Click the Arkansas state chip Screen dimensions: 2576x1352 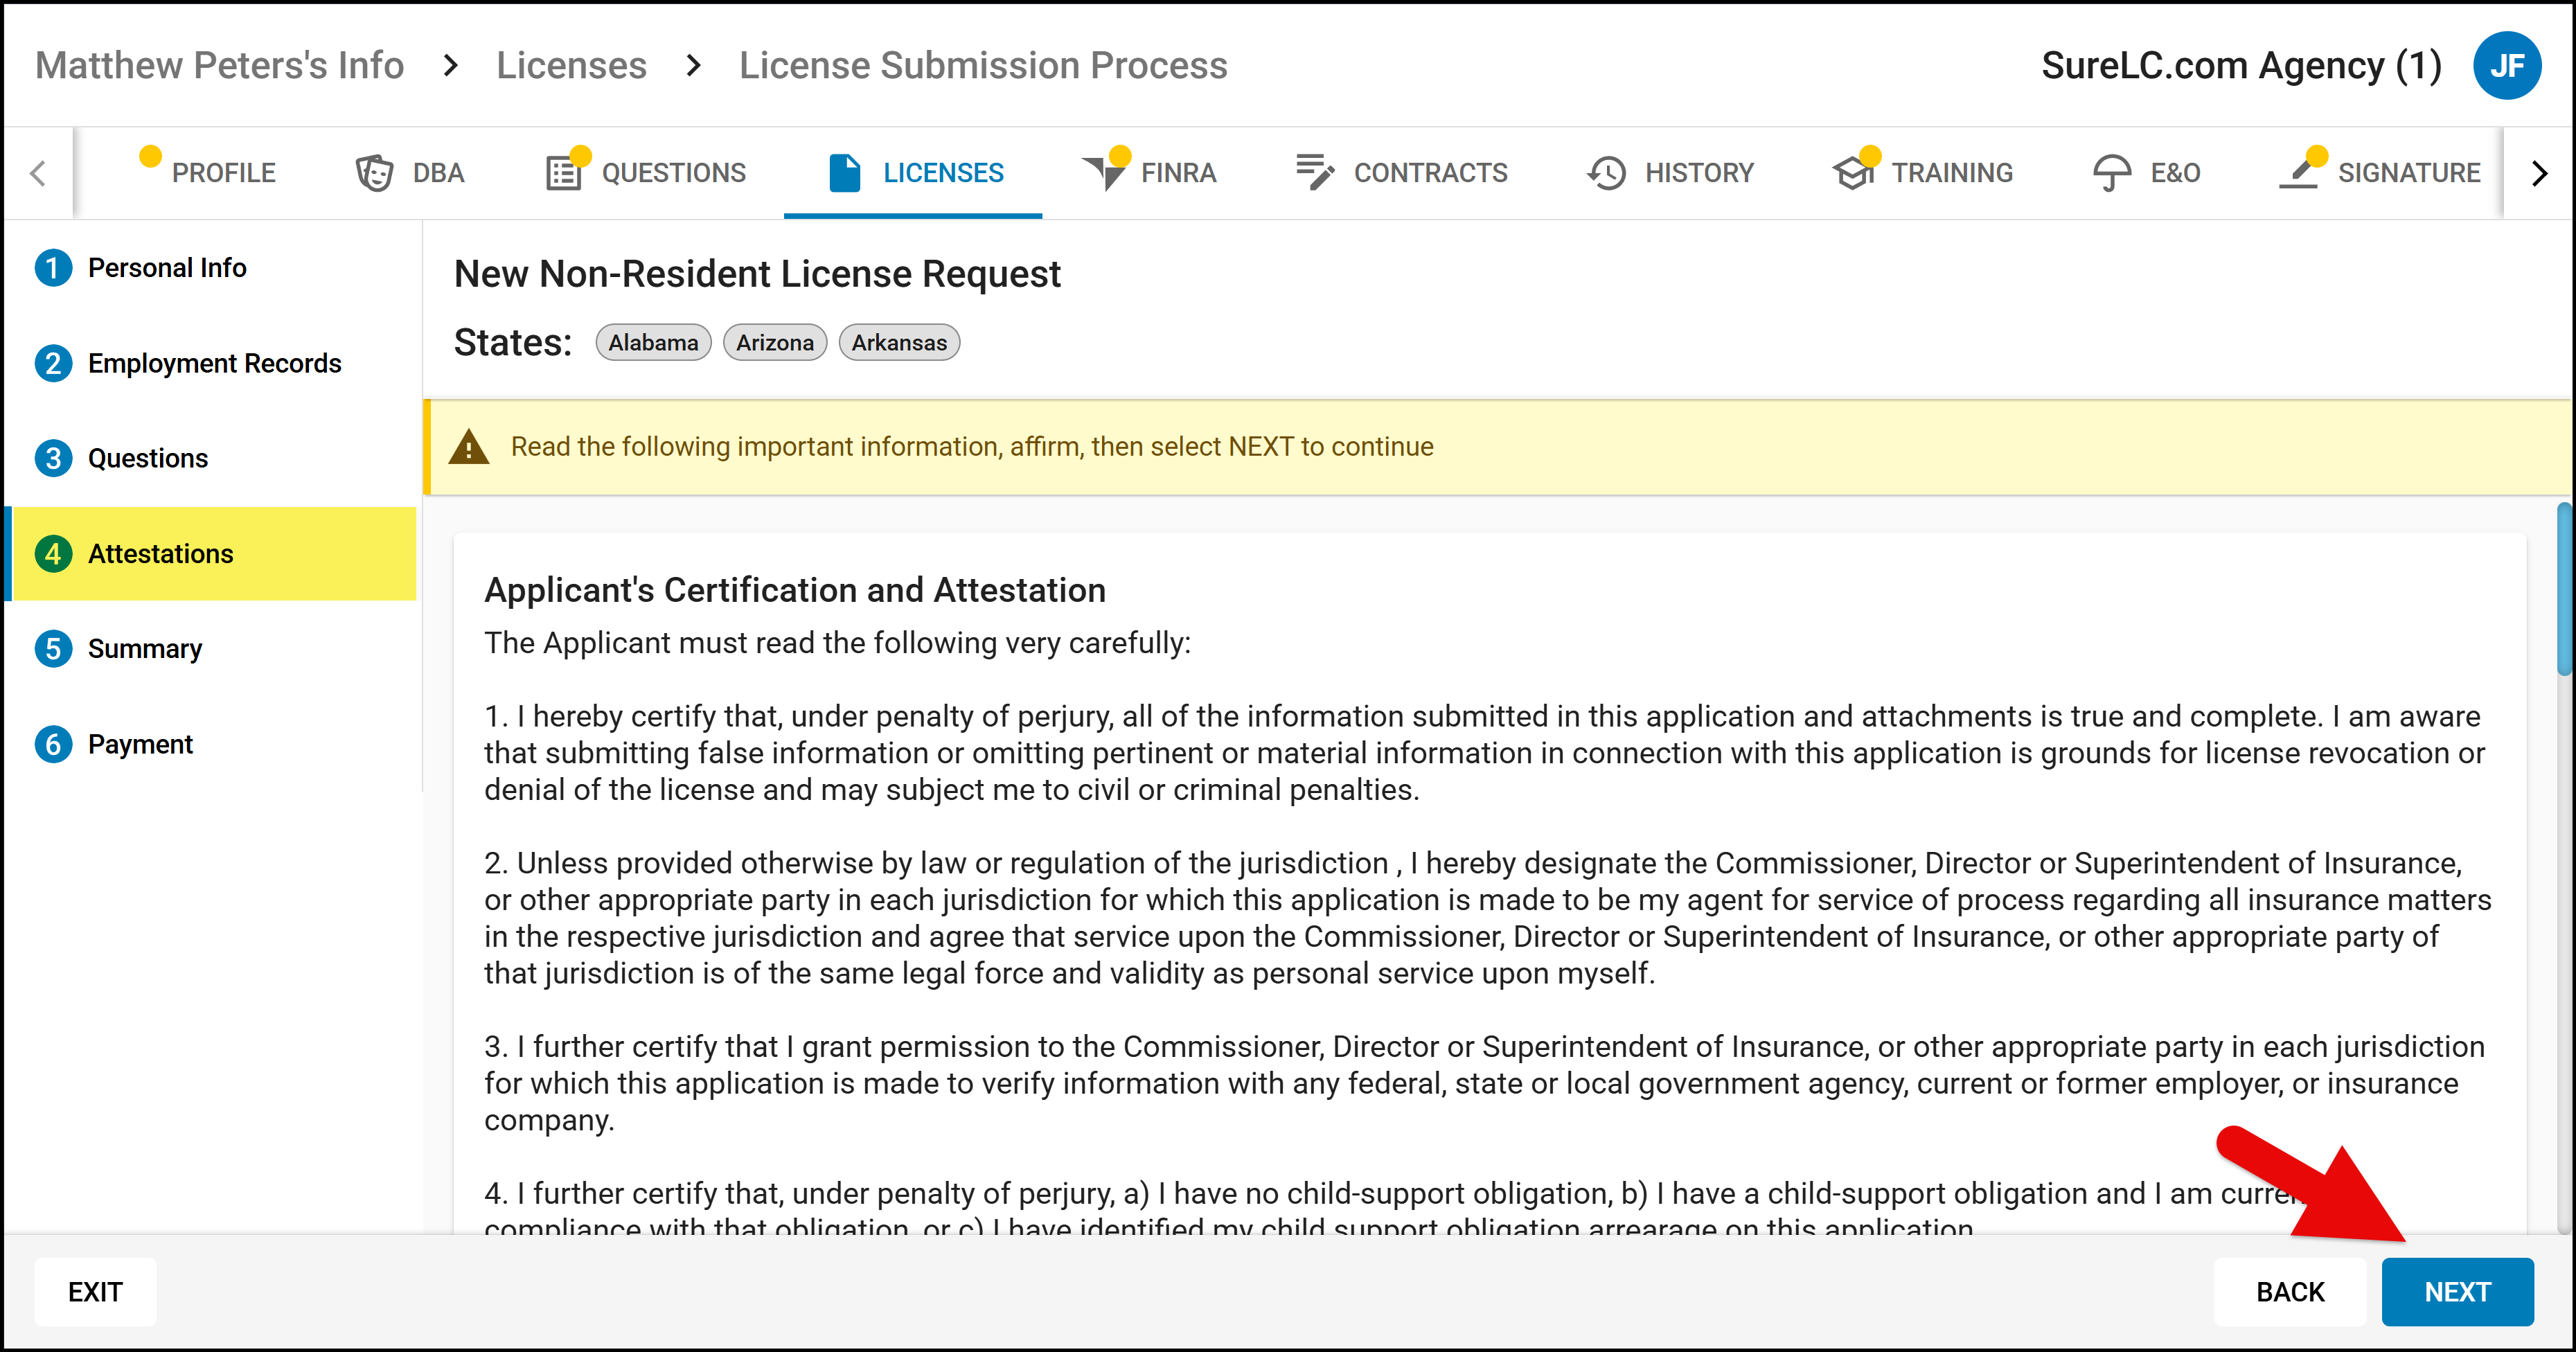(899, 343)
